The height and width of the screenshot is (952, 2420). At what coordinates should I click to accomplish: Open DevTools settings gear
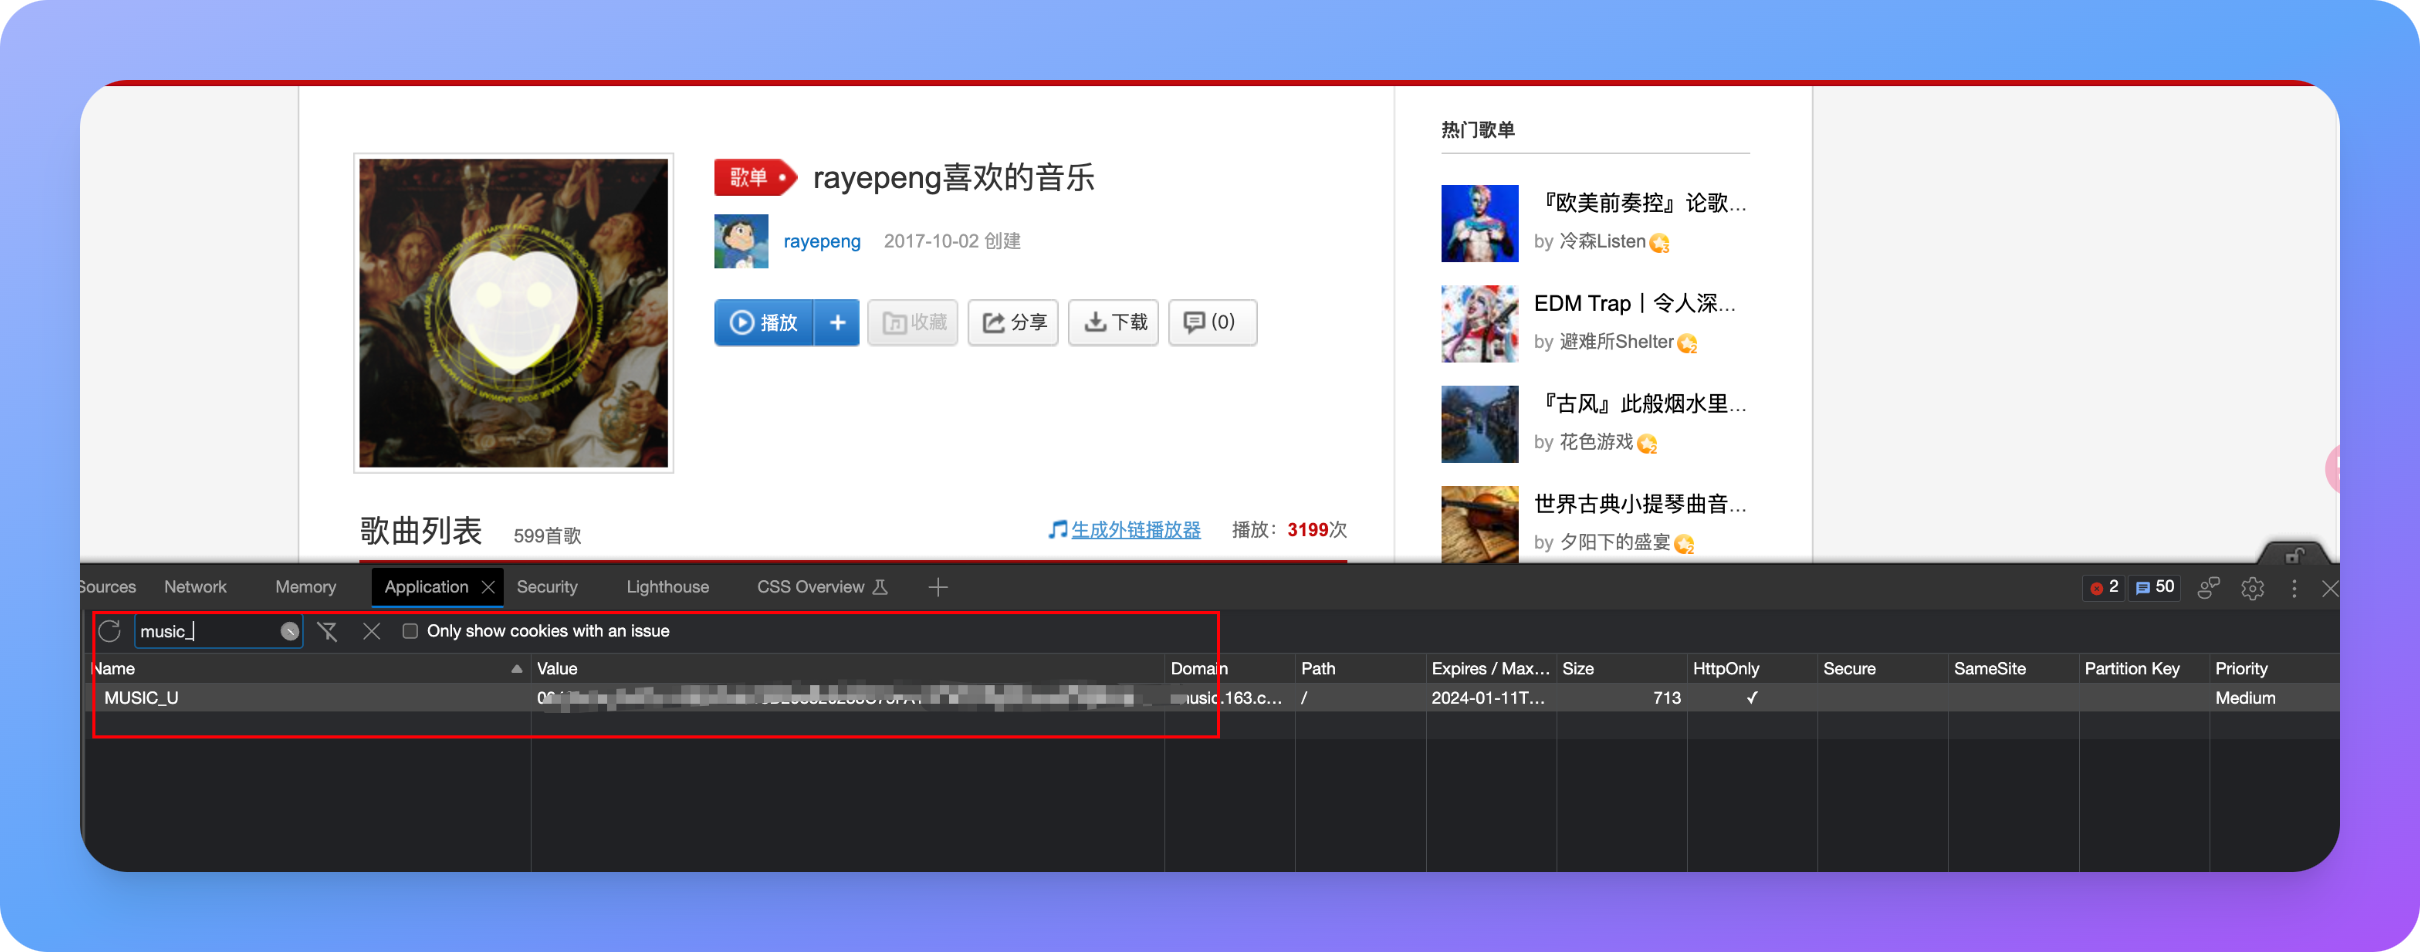tap(2252, 588)
